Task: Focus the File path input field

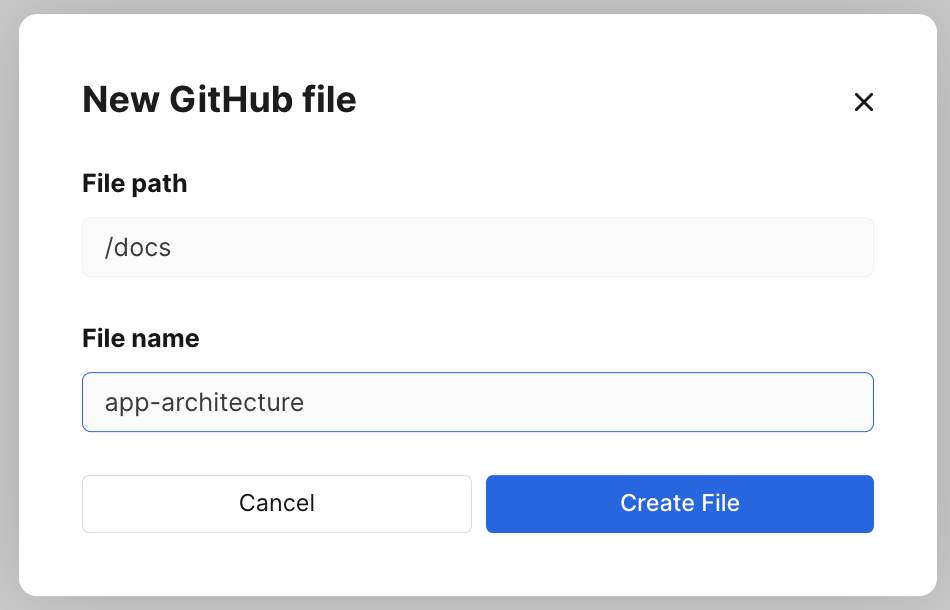Action: click(x=477, y=247)
